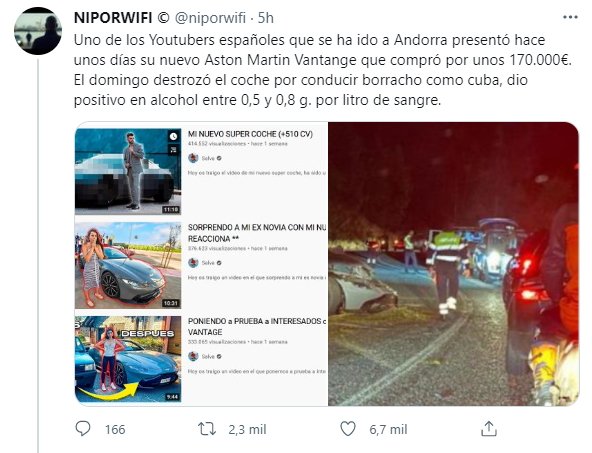
Task: Open the three-dot more options menu
Action: pos(570,17)
